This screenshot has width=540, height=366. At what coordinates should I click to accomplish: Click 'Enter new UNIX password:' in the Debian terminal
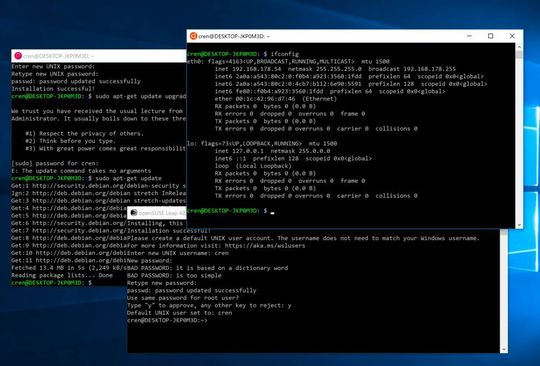coord(53,66)
